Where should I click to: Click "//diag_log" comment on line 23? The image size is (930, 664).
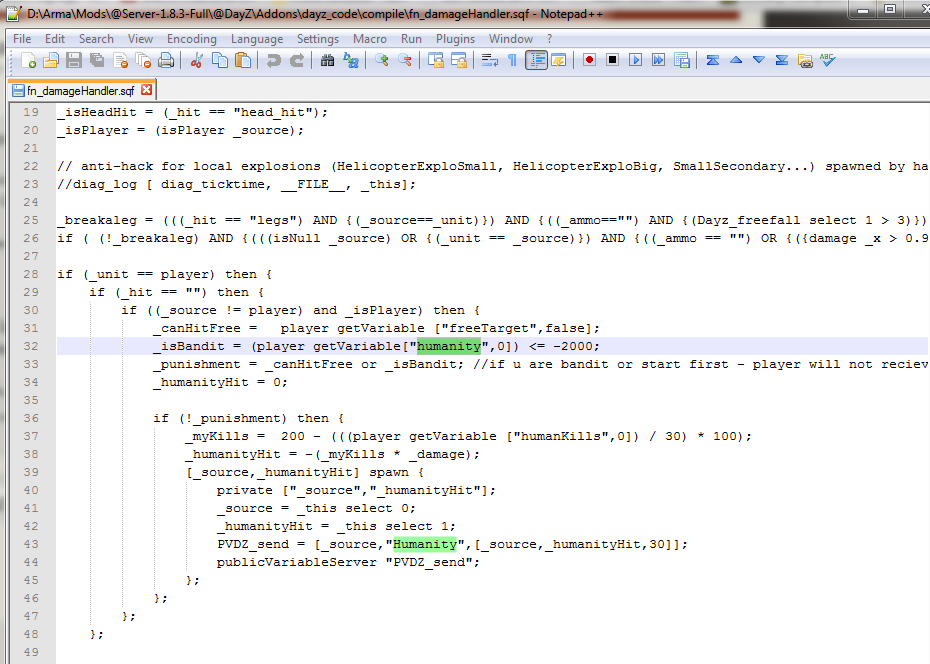(x=97, y=184)
